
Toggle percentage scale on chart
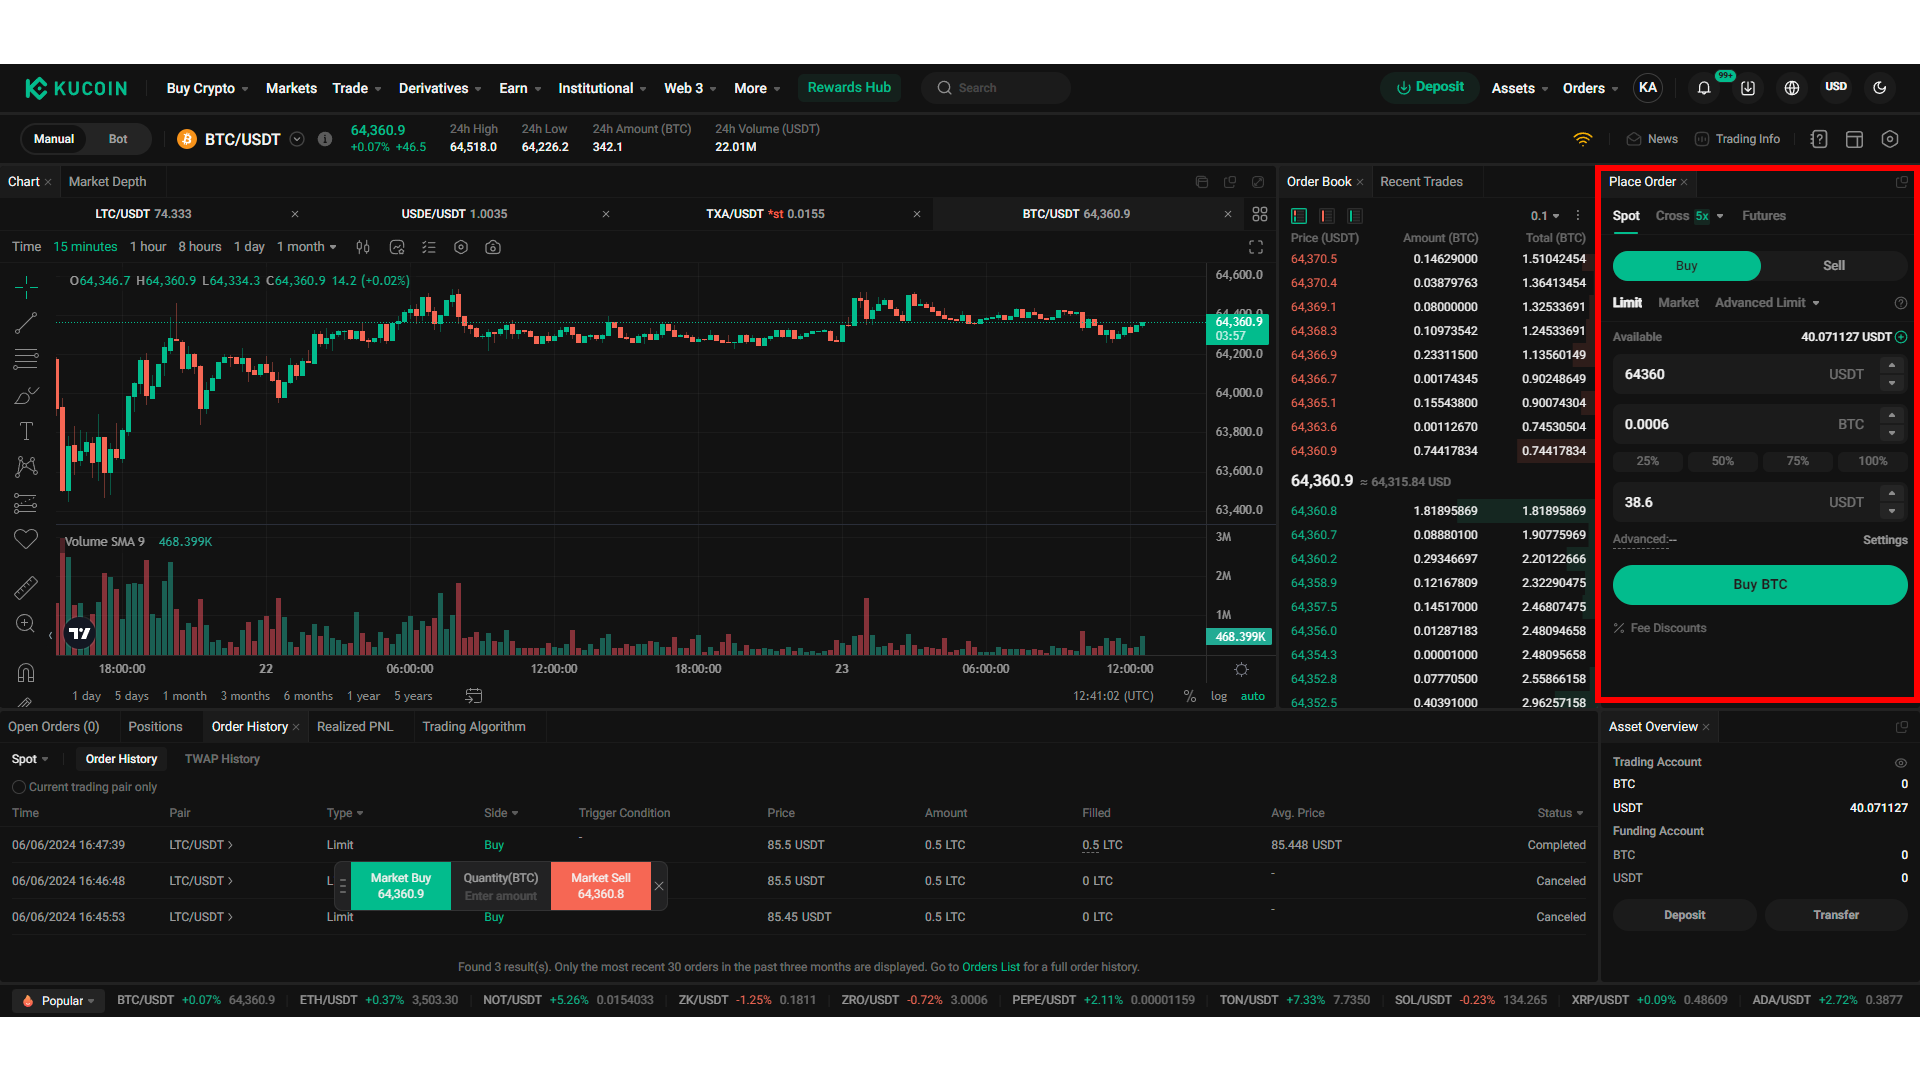1190,696
